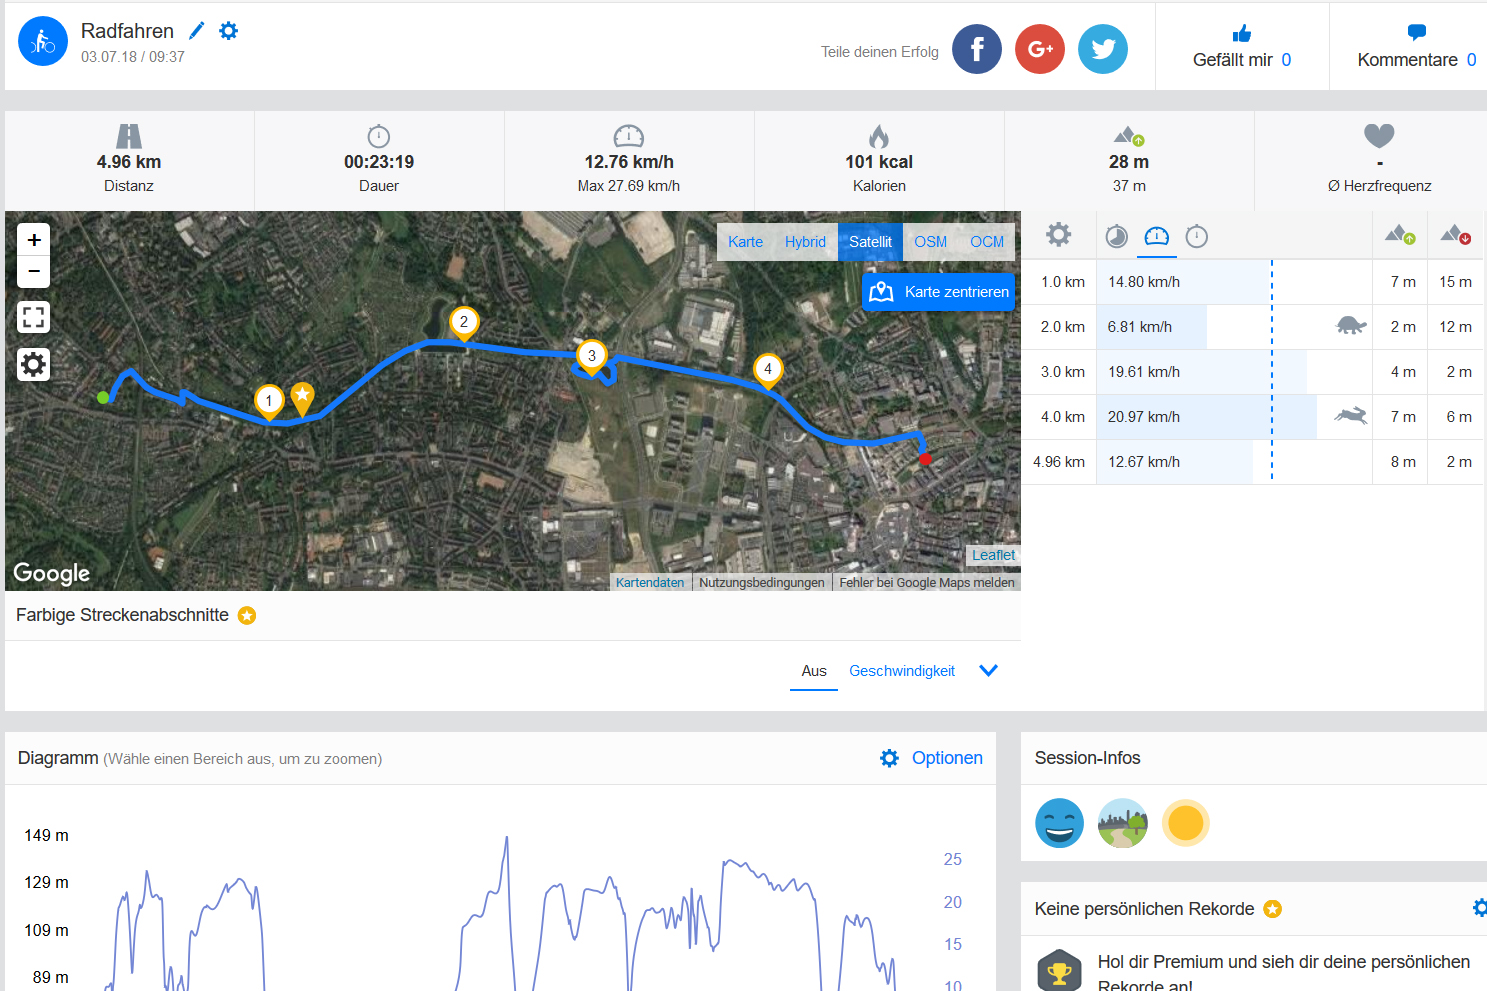Zoom in on the map
This screenshot has height=991, width=1487.
pyautogui.click(x=34, y=240)
